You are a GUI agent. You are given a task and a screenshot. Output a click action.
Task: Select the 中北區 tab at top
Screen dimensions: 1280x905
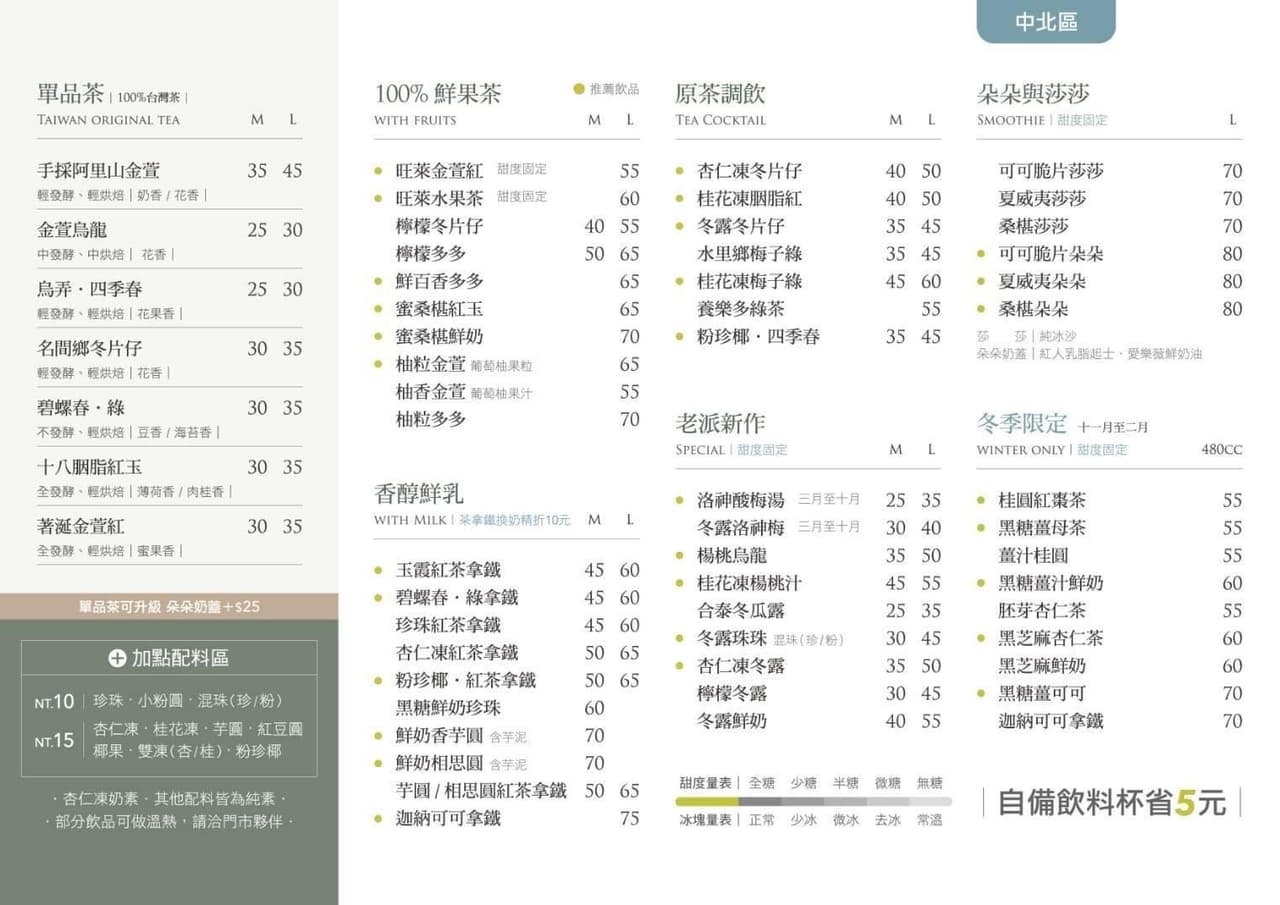click(1046, 21)
